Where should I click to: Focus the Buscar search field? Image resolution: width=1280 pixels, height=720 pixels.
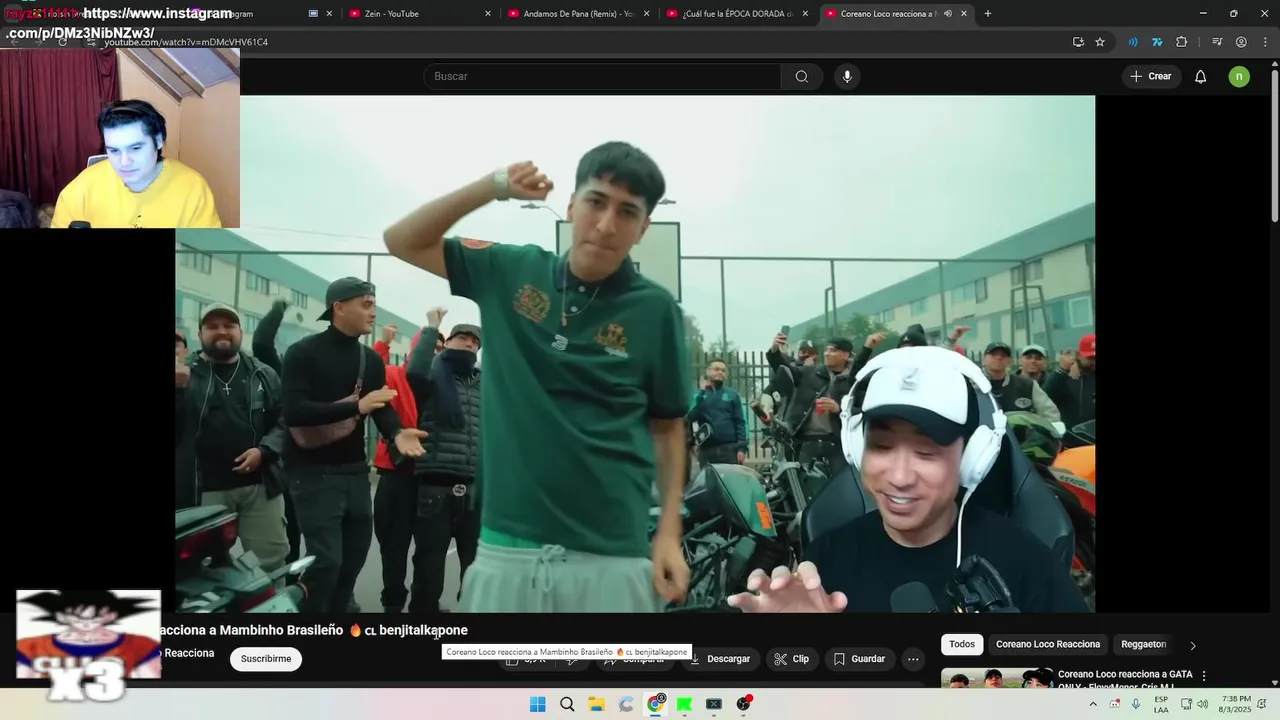[603, 77]
